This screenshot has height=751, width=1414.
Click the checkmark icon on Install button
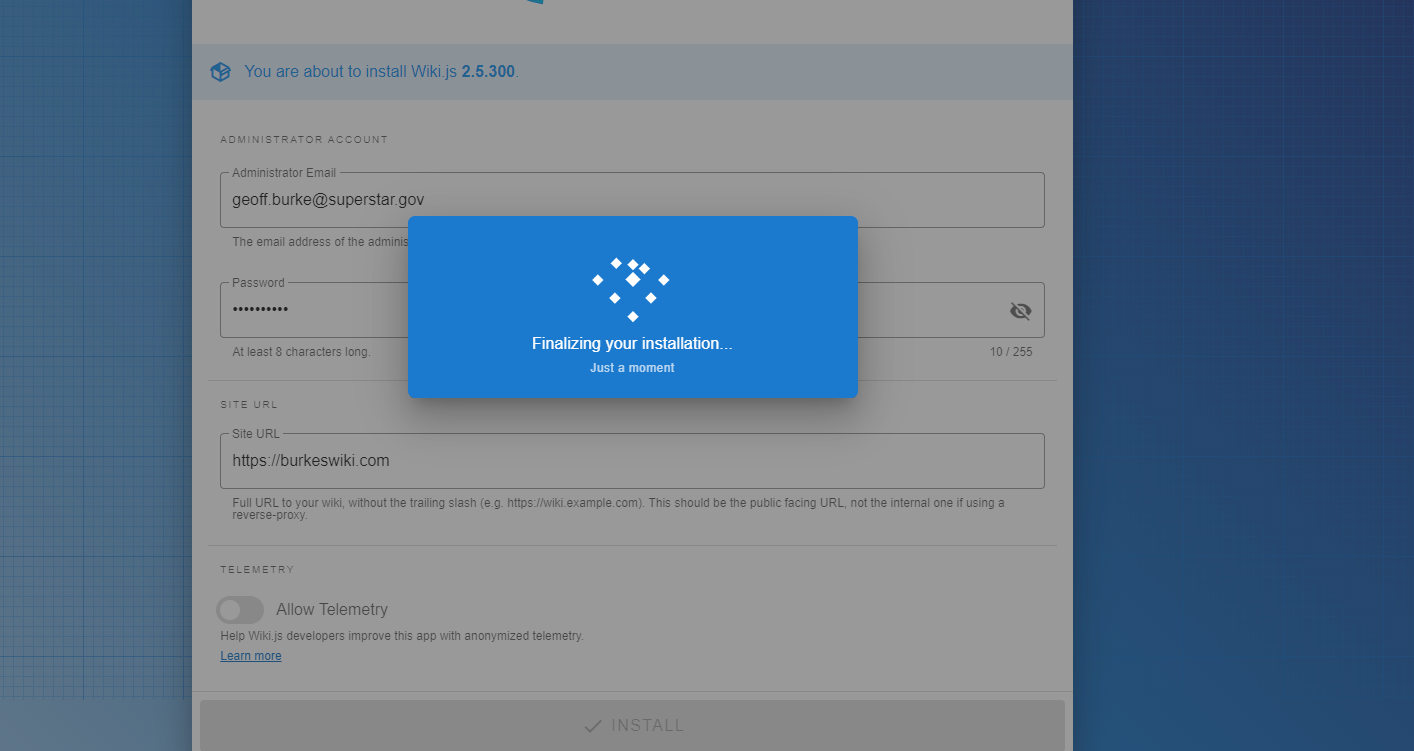coord(593,726)
